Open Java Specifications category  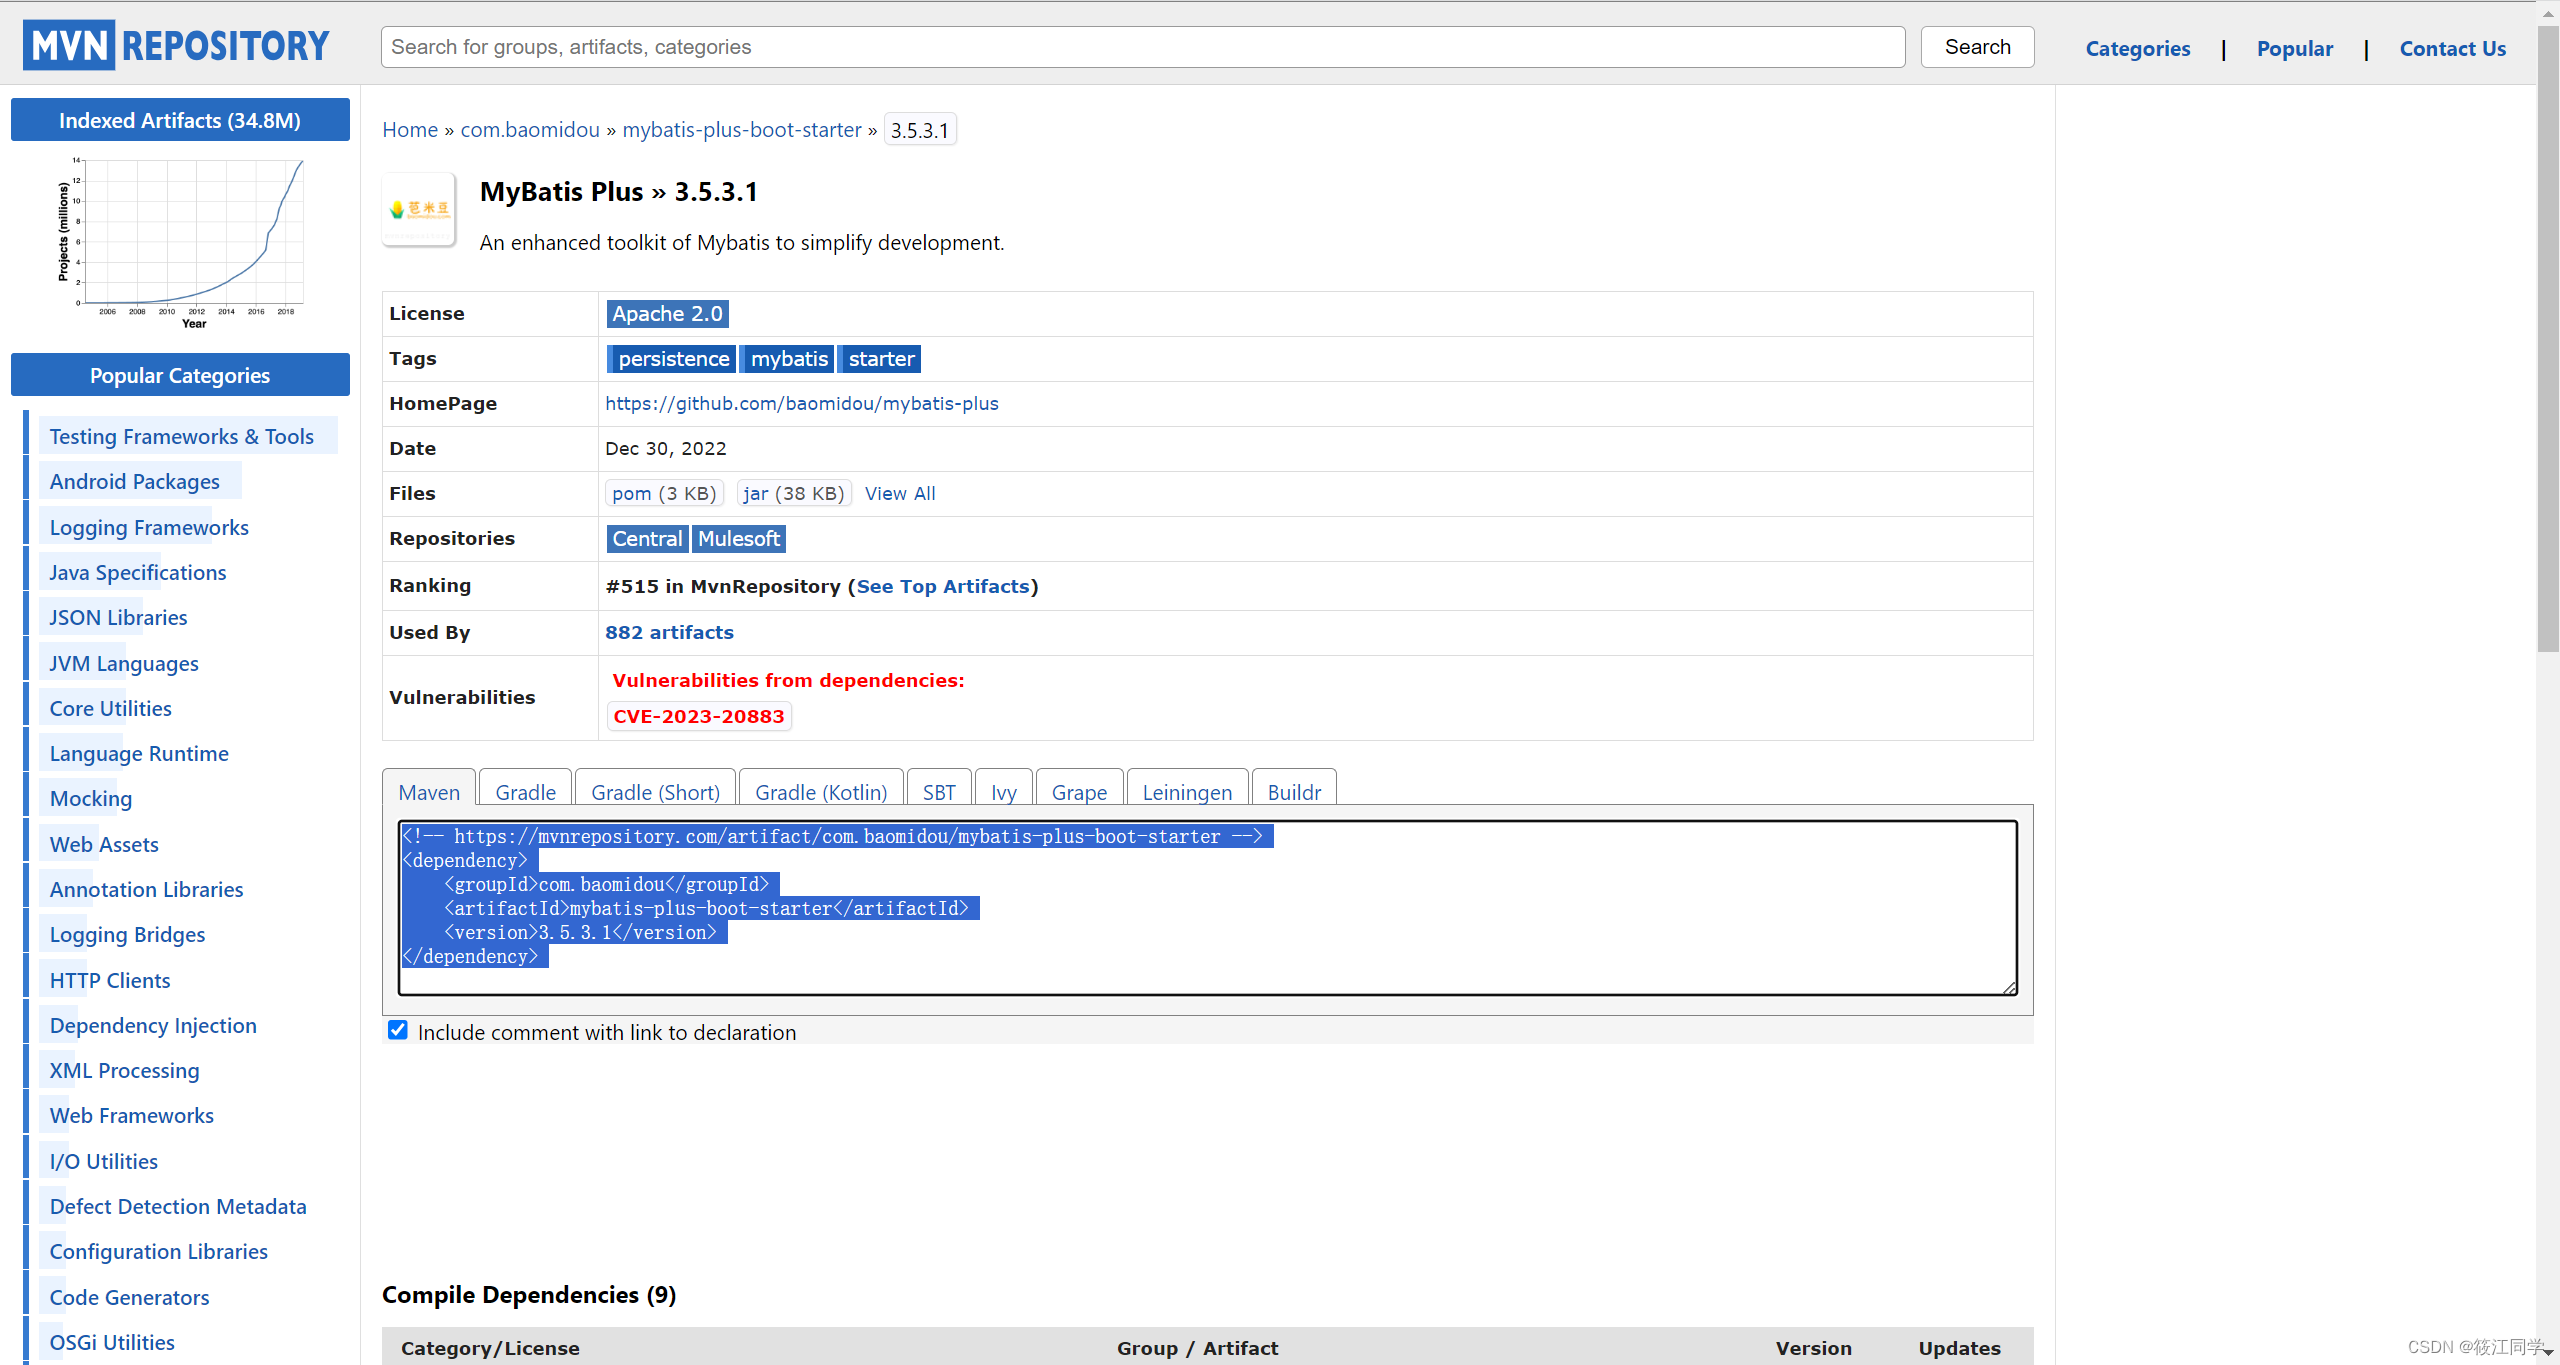click(x=138, y=573)
